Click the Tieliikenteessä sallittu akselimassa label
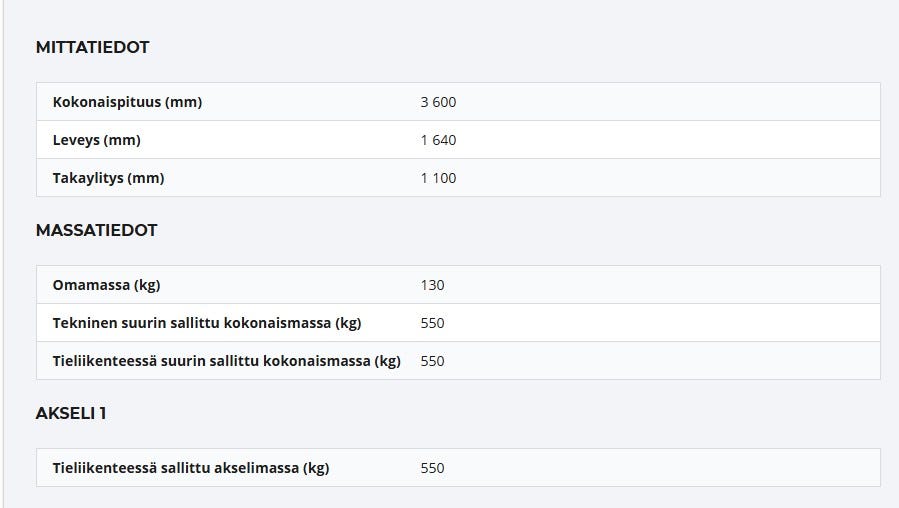The height and width of the screenshot is (508, 899). coord(190,468)
